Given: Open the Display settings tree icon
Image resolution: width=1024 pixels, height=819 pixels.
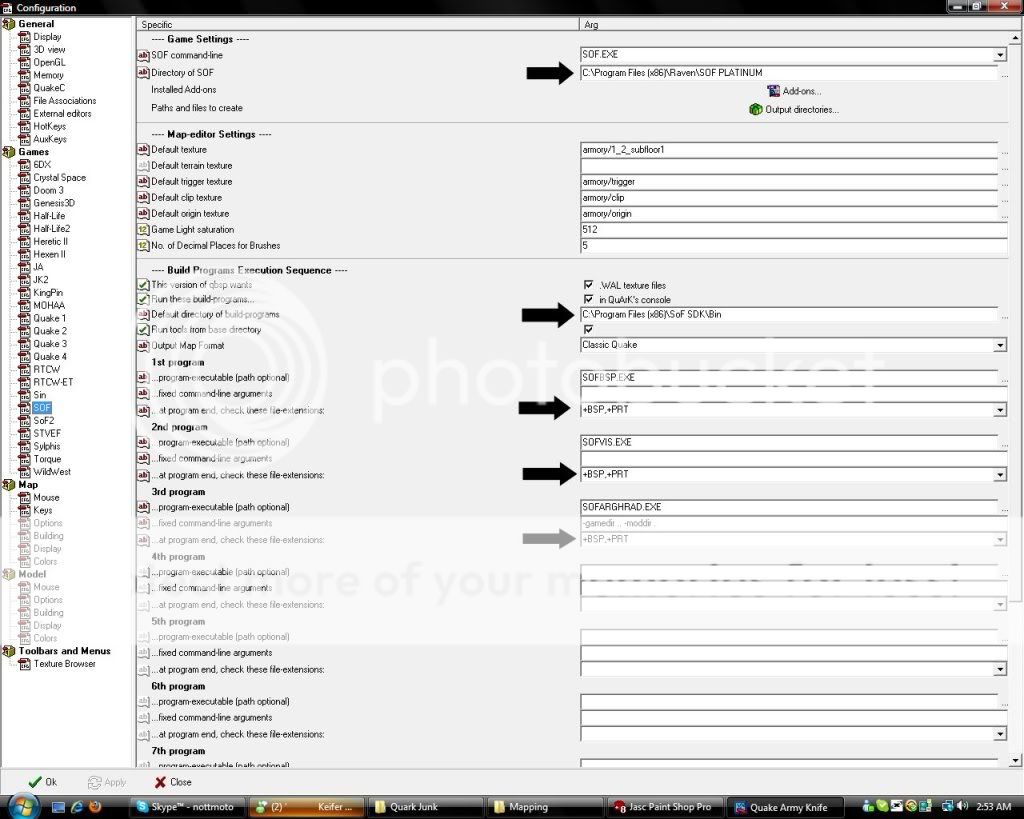Looking at the screenshot, I should (24, 37).
